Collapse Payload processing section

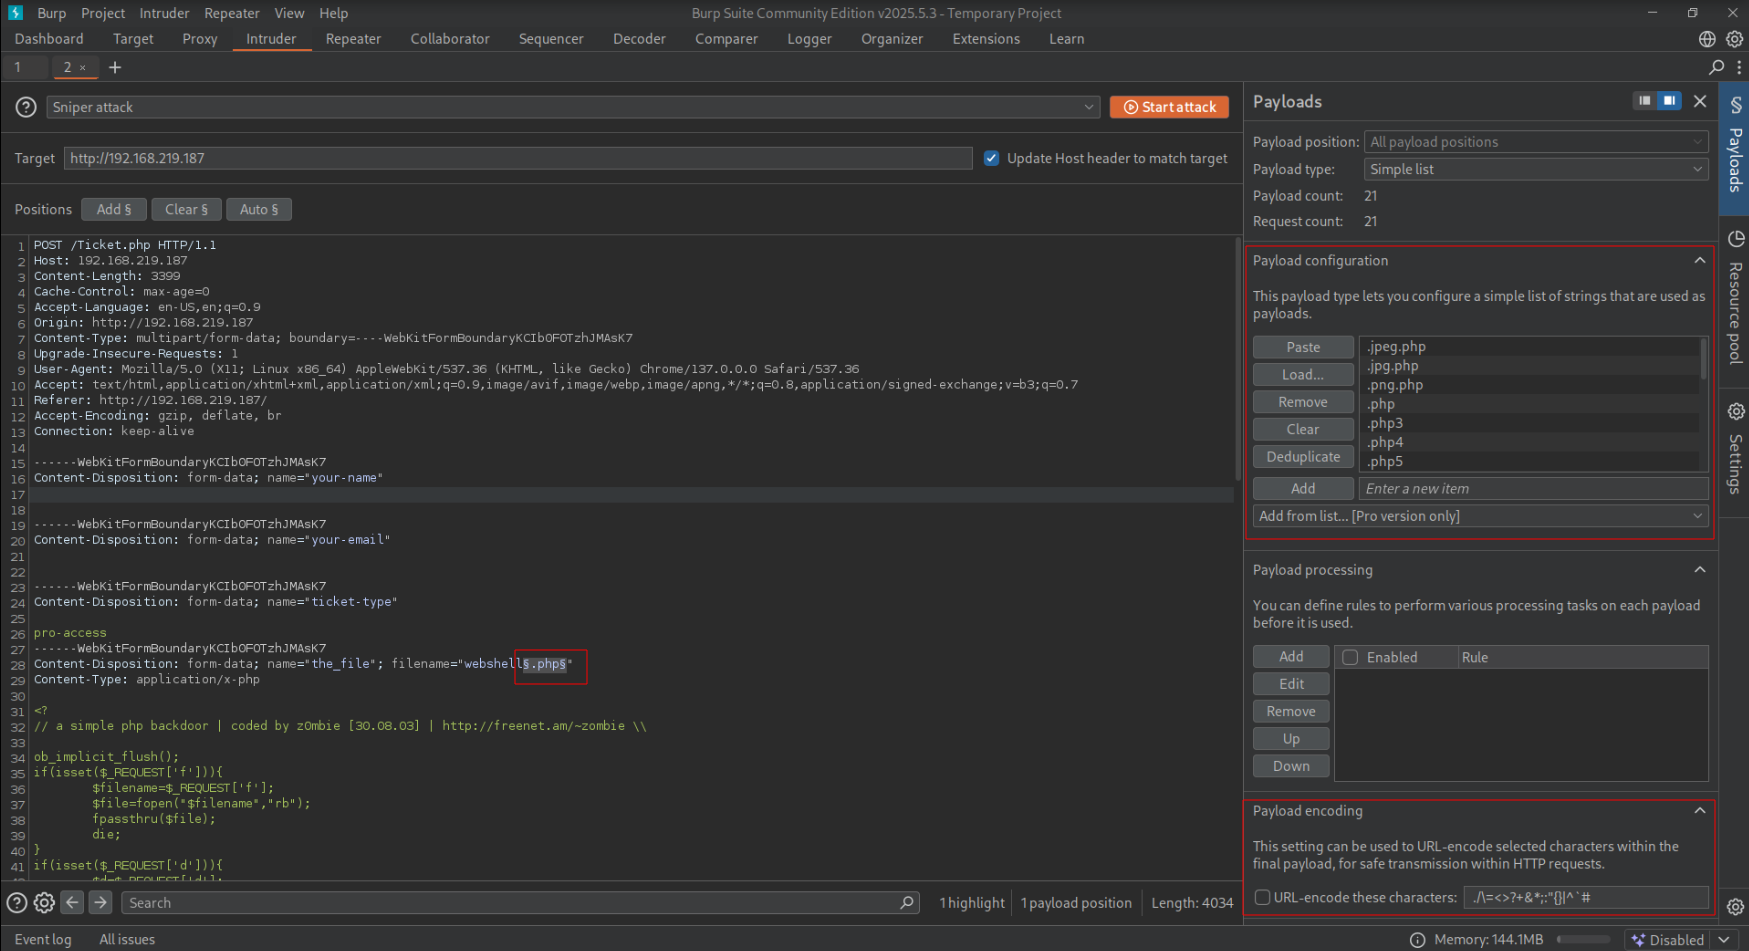[1699, 569]
